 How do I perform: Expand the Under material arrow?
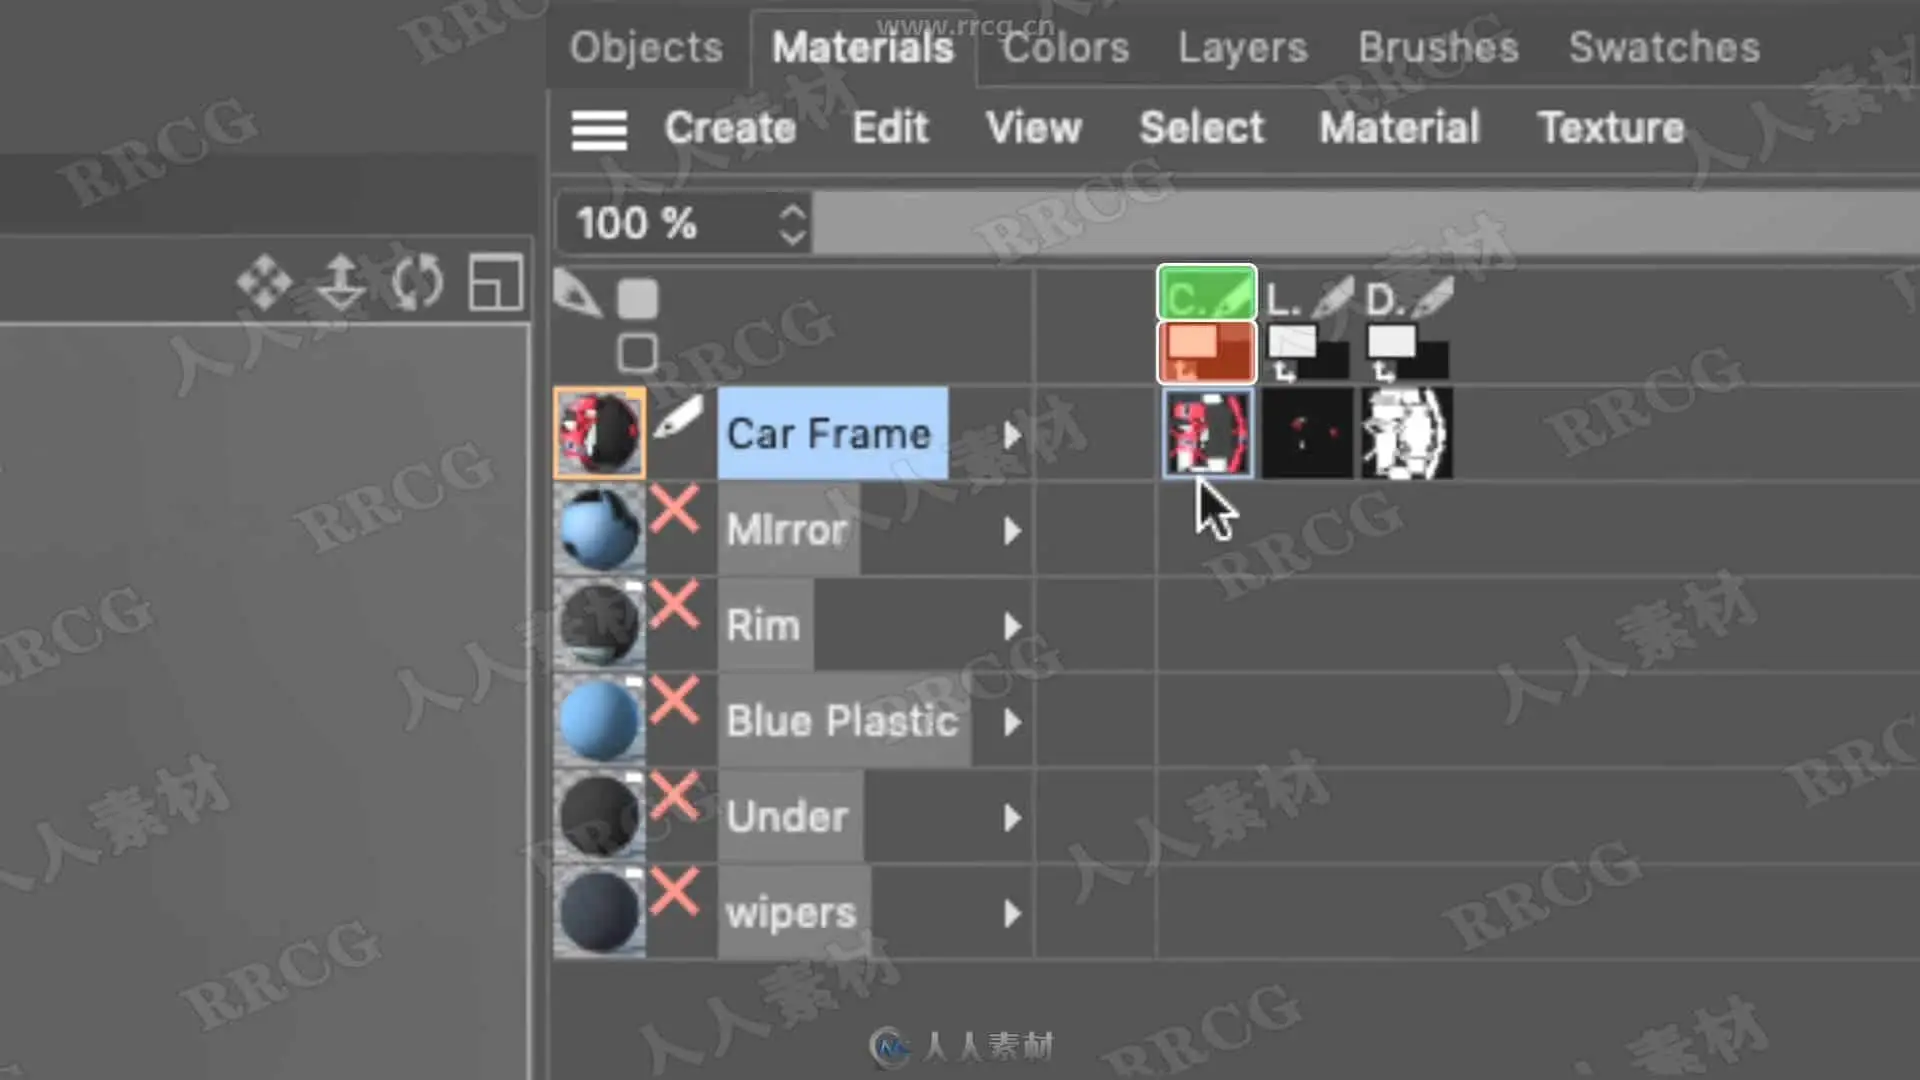click(x=1012, y=818)
